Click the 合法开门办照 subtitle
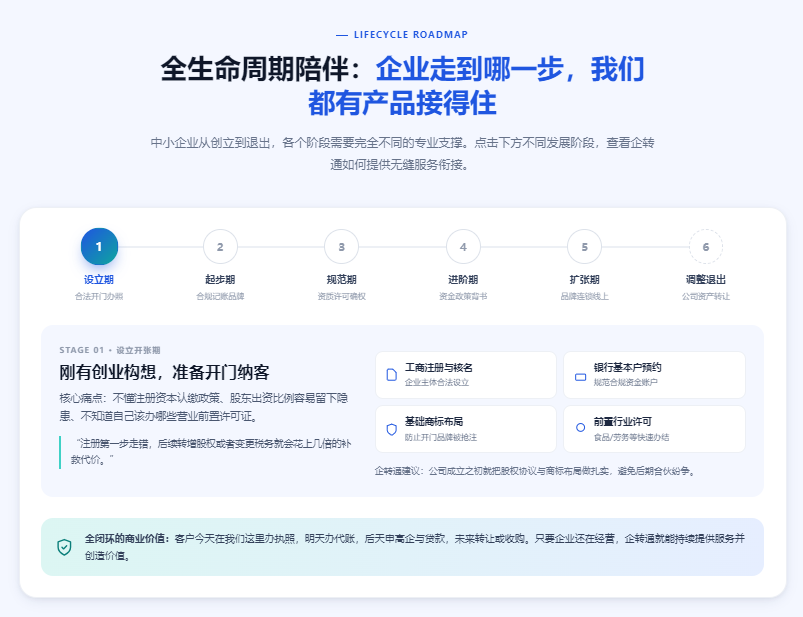Screen dimensions: 803x617 coord(99,296)
